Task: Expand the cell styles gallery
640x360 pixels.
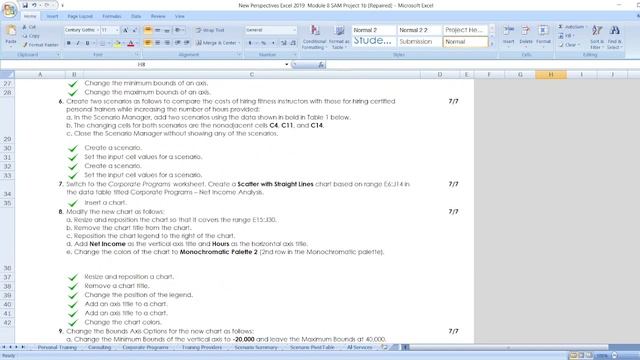Action: coord(491,44)
